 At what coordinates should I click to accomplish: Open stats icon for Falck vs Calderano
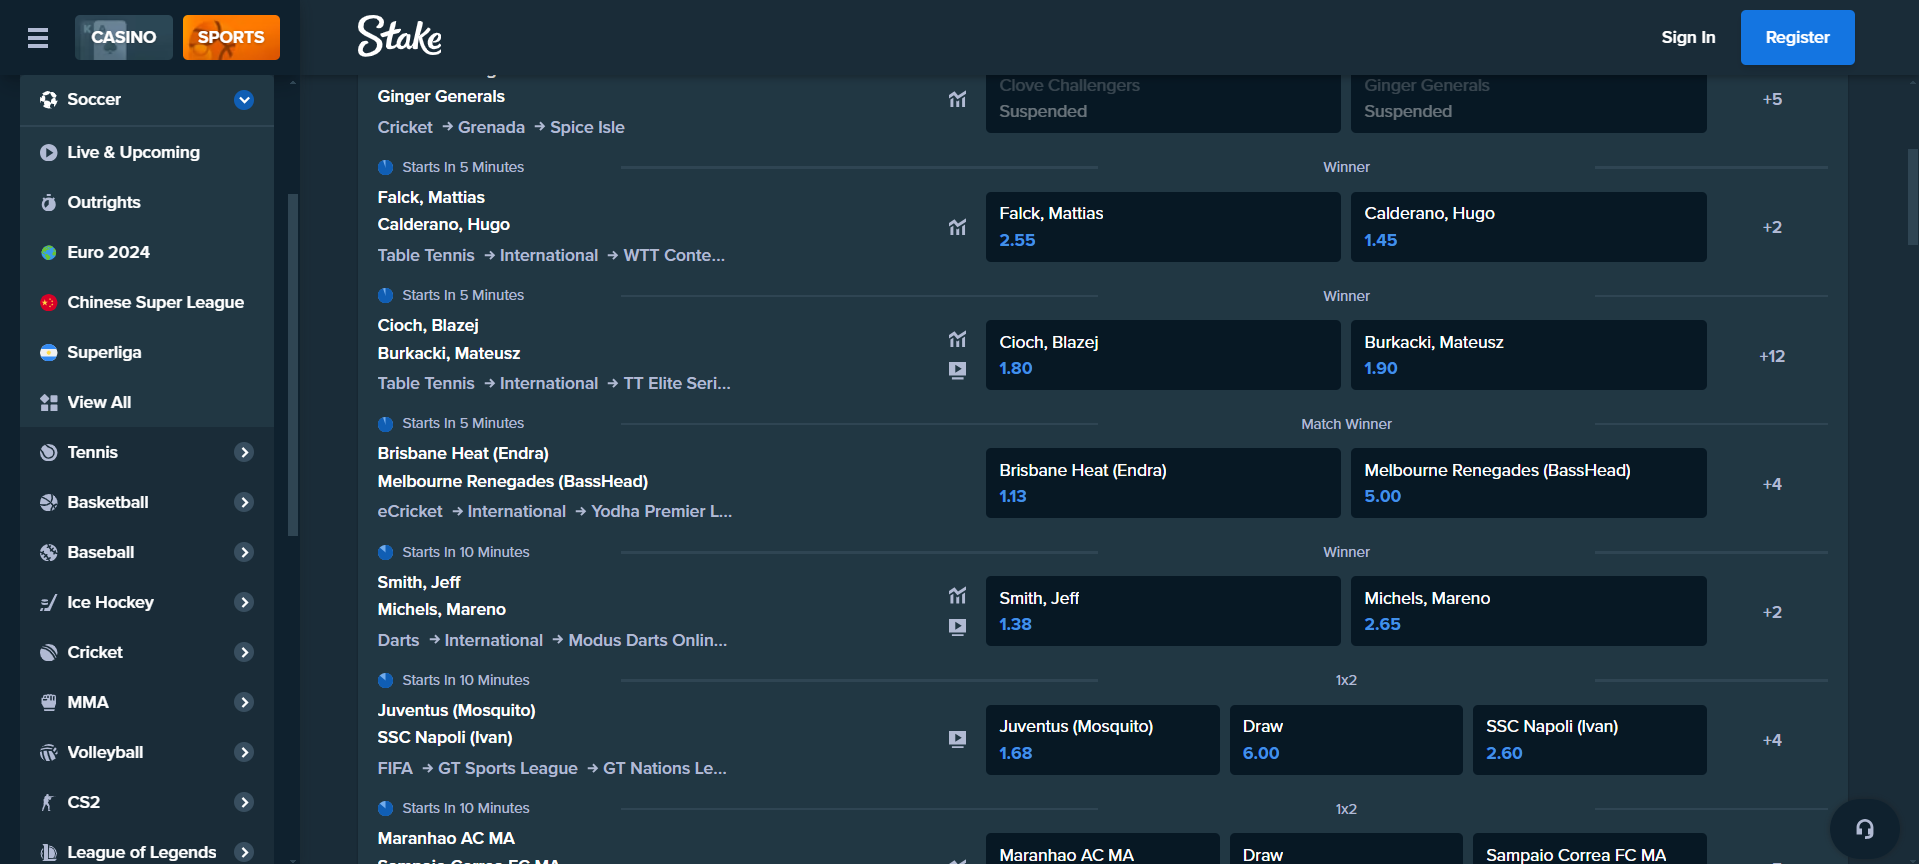tap(957, 227)
